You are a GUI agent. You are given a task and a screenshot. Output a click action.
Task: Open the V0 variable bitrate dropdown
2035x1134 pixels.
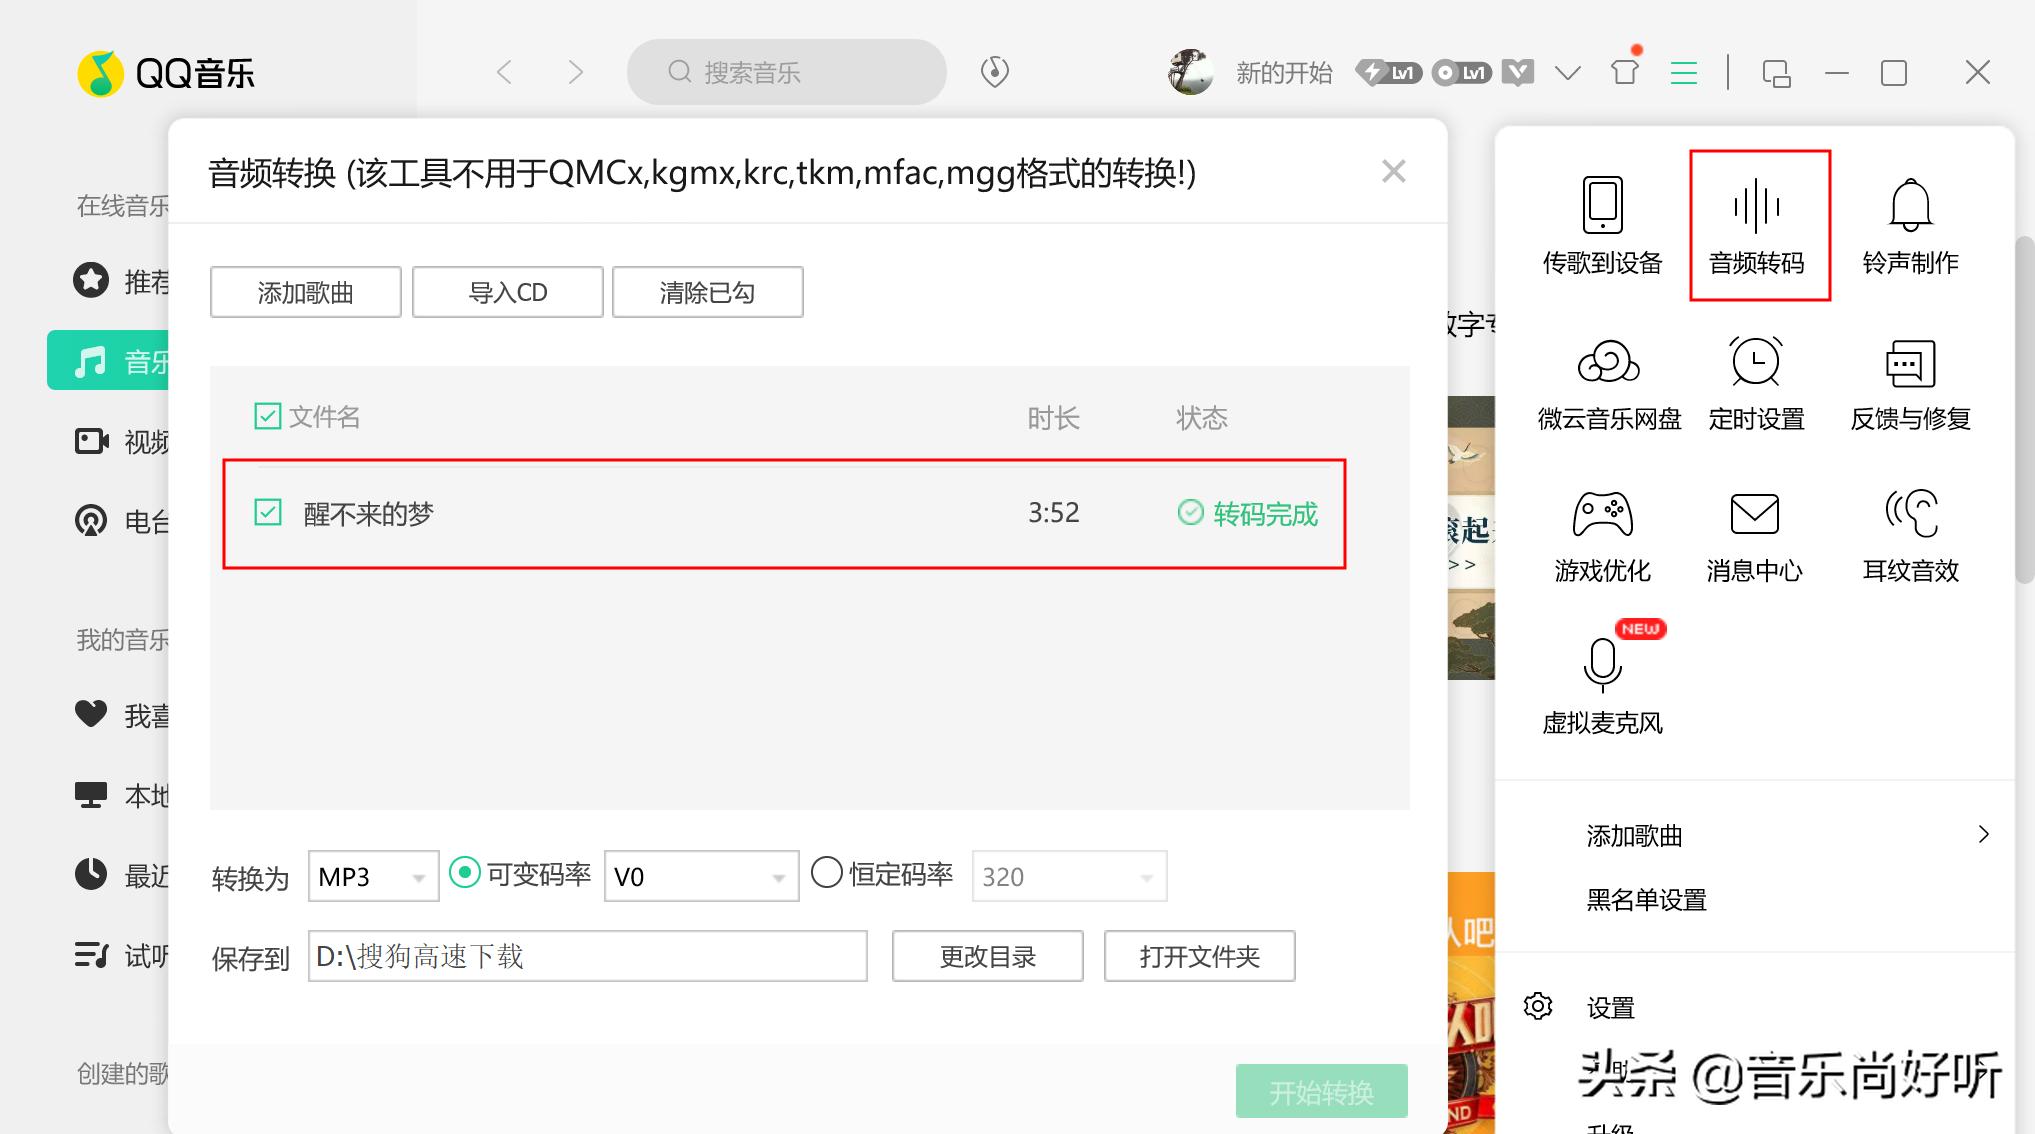(700, 875)
